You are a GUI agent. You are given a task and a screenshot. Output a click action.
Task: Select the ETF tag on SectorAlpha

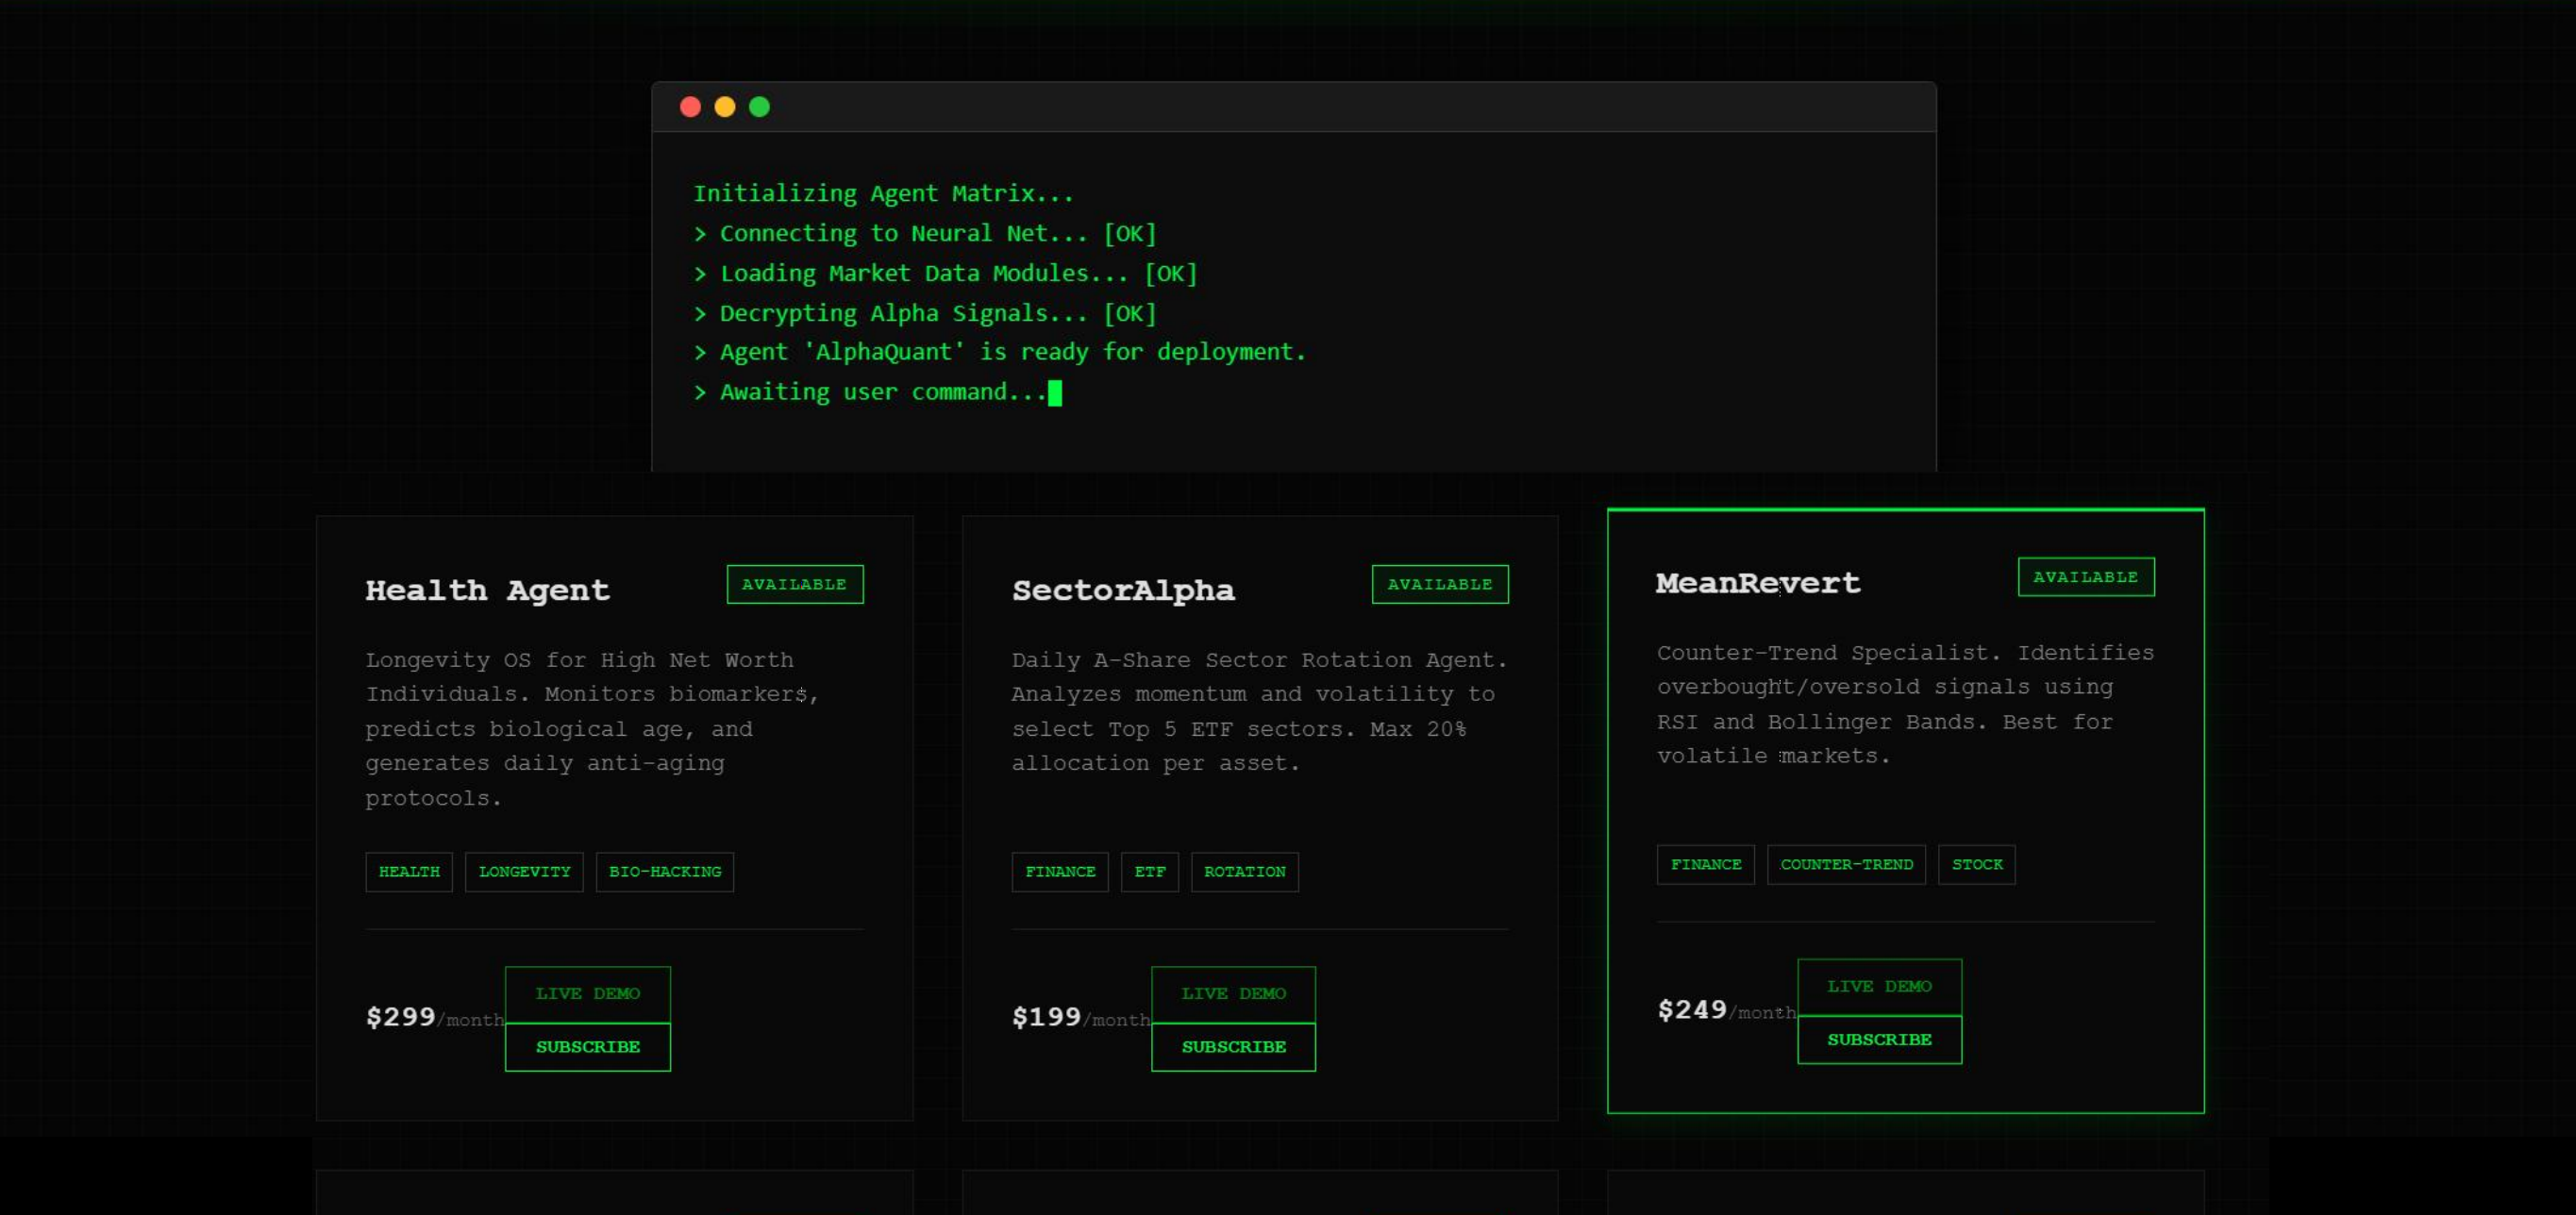click(x=1149, y=871)
